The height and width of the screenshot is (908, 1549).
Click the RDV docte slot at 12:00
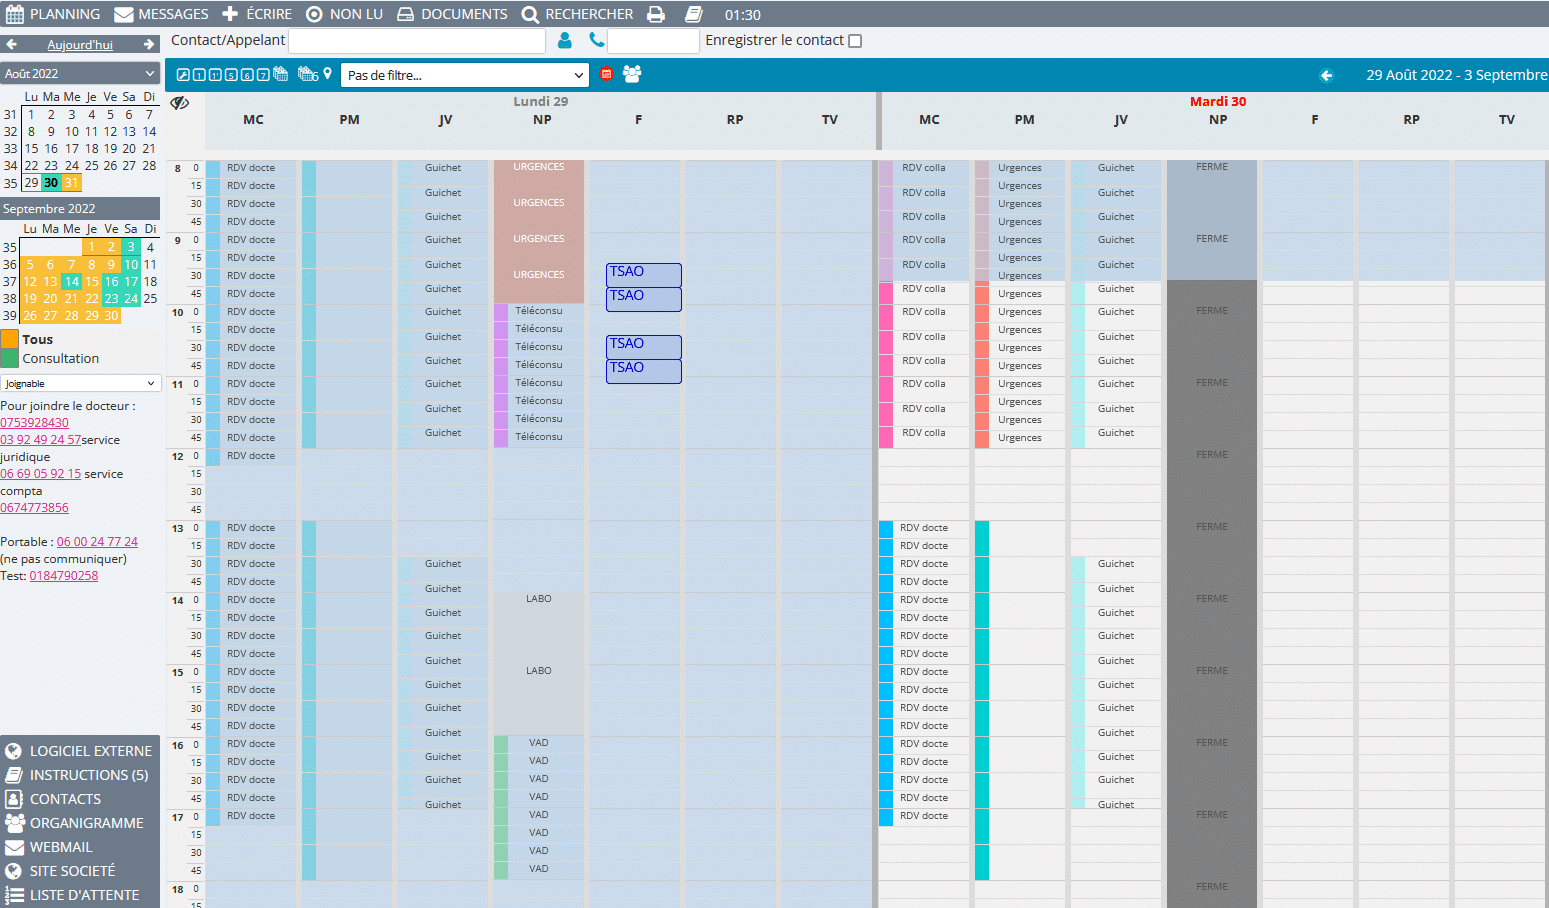(x=251, y=456)
